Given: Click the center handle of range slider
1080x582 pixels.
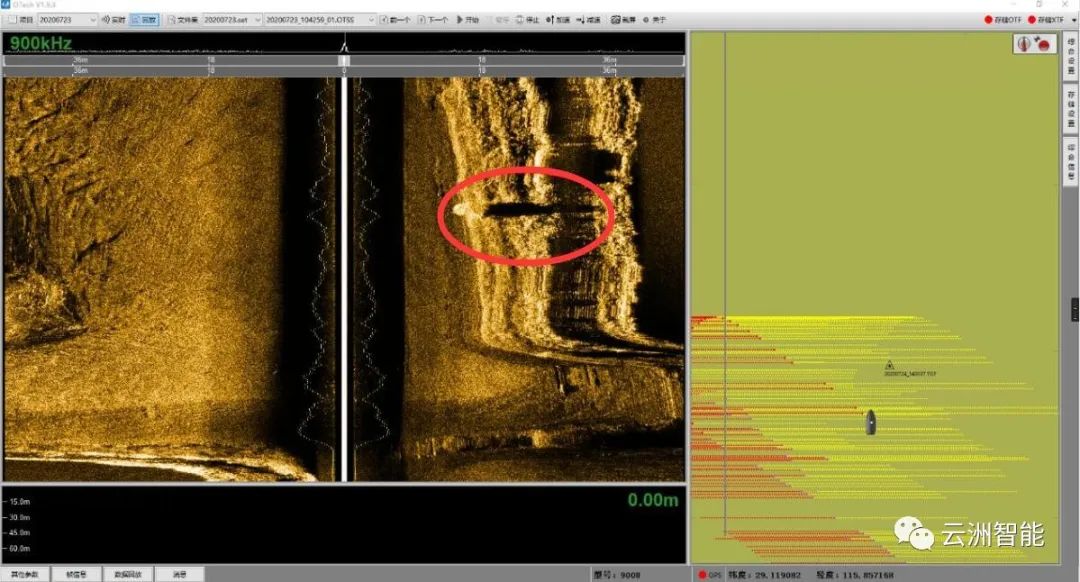Looking at the screenshot, I should (x=344, y=61).
